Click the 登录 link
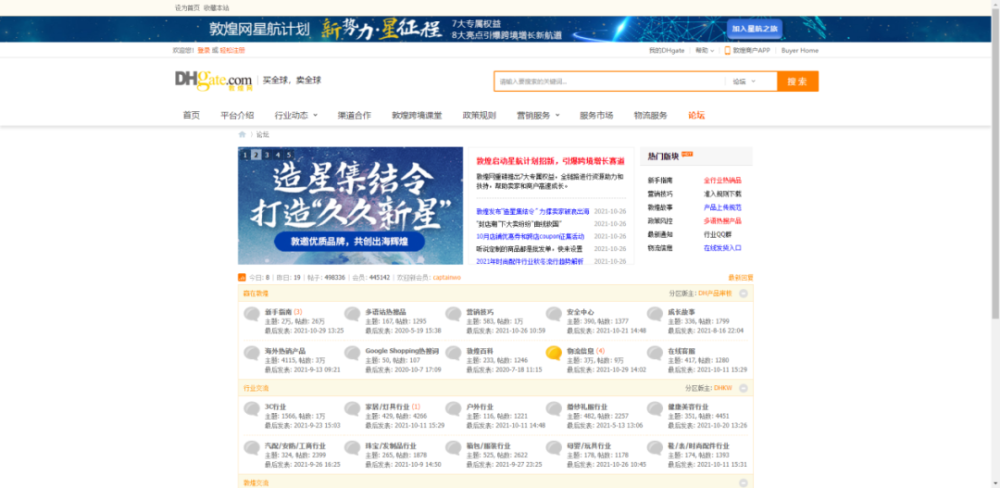Viewport: 1000px width, 488px height. point(203,50)
